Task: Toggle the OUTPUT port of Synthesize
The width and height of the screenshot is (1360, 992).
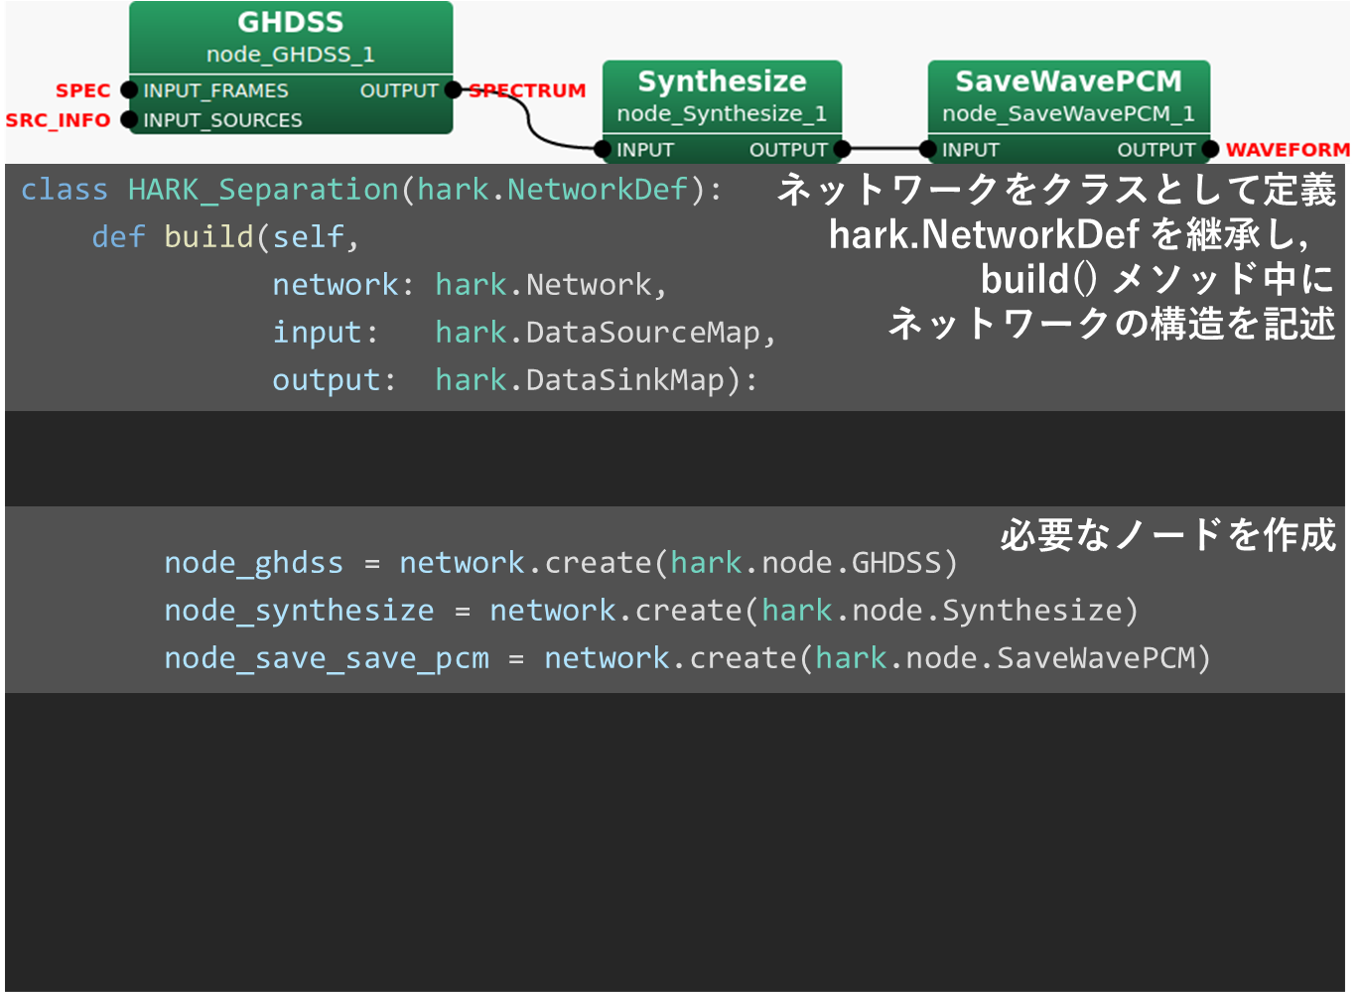Action: point(840,150)
